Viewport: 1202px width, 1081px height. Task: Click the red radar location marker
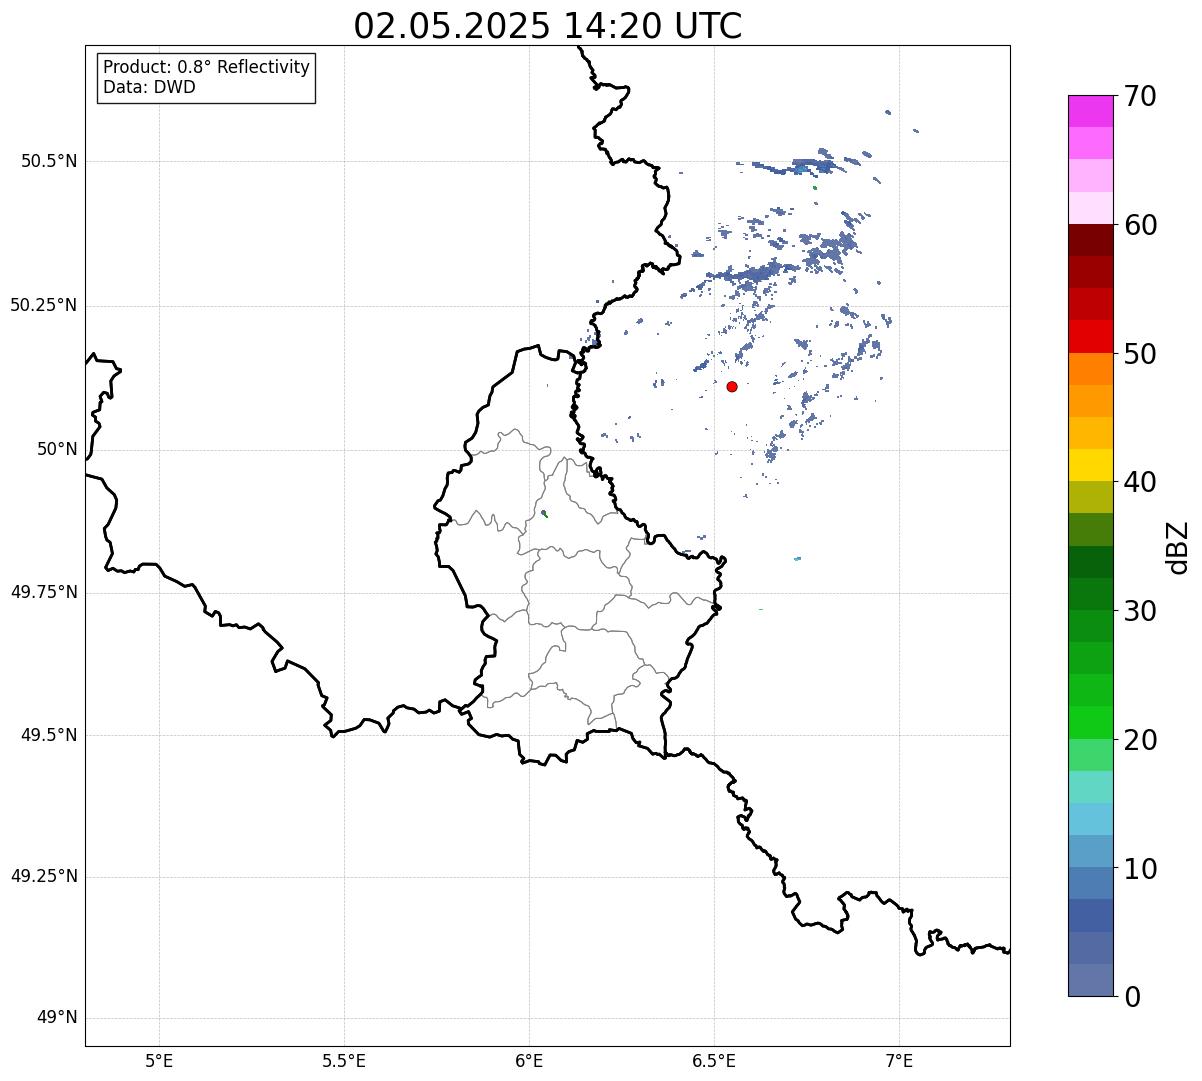pos(732,386)
